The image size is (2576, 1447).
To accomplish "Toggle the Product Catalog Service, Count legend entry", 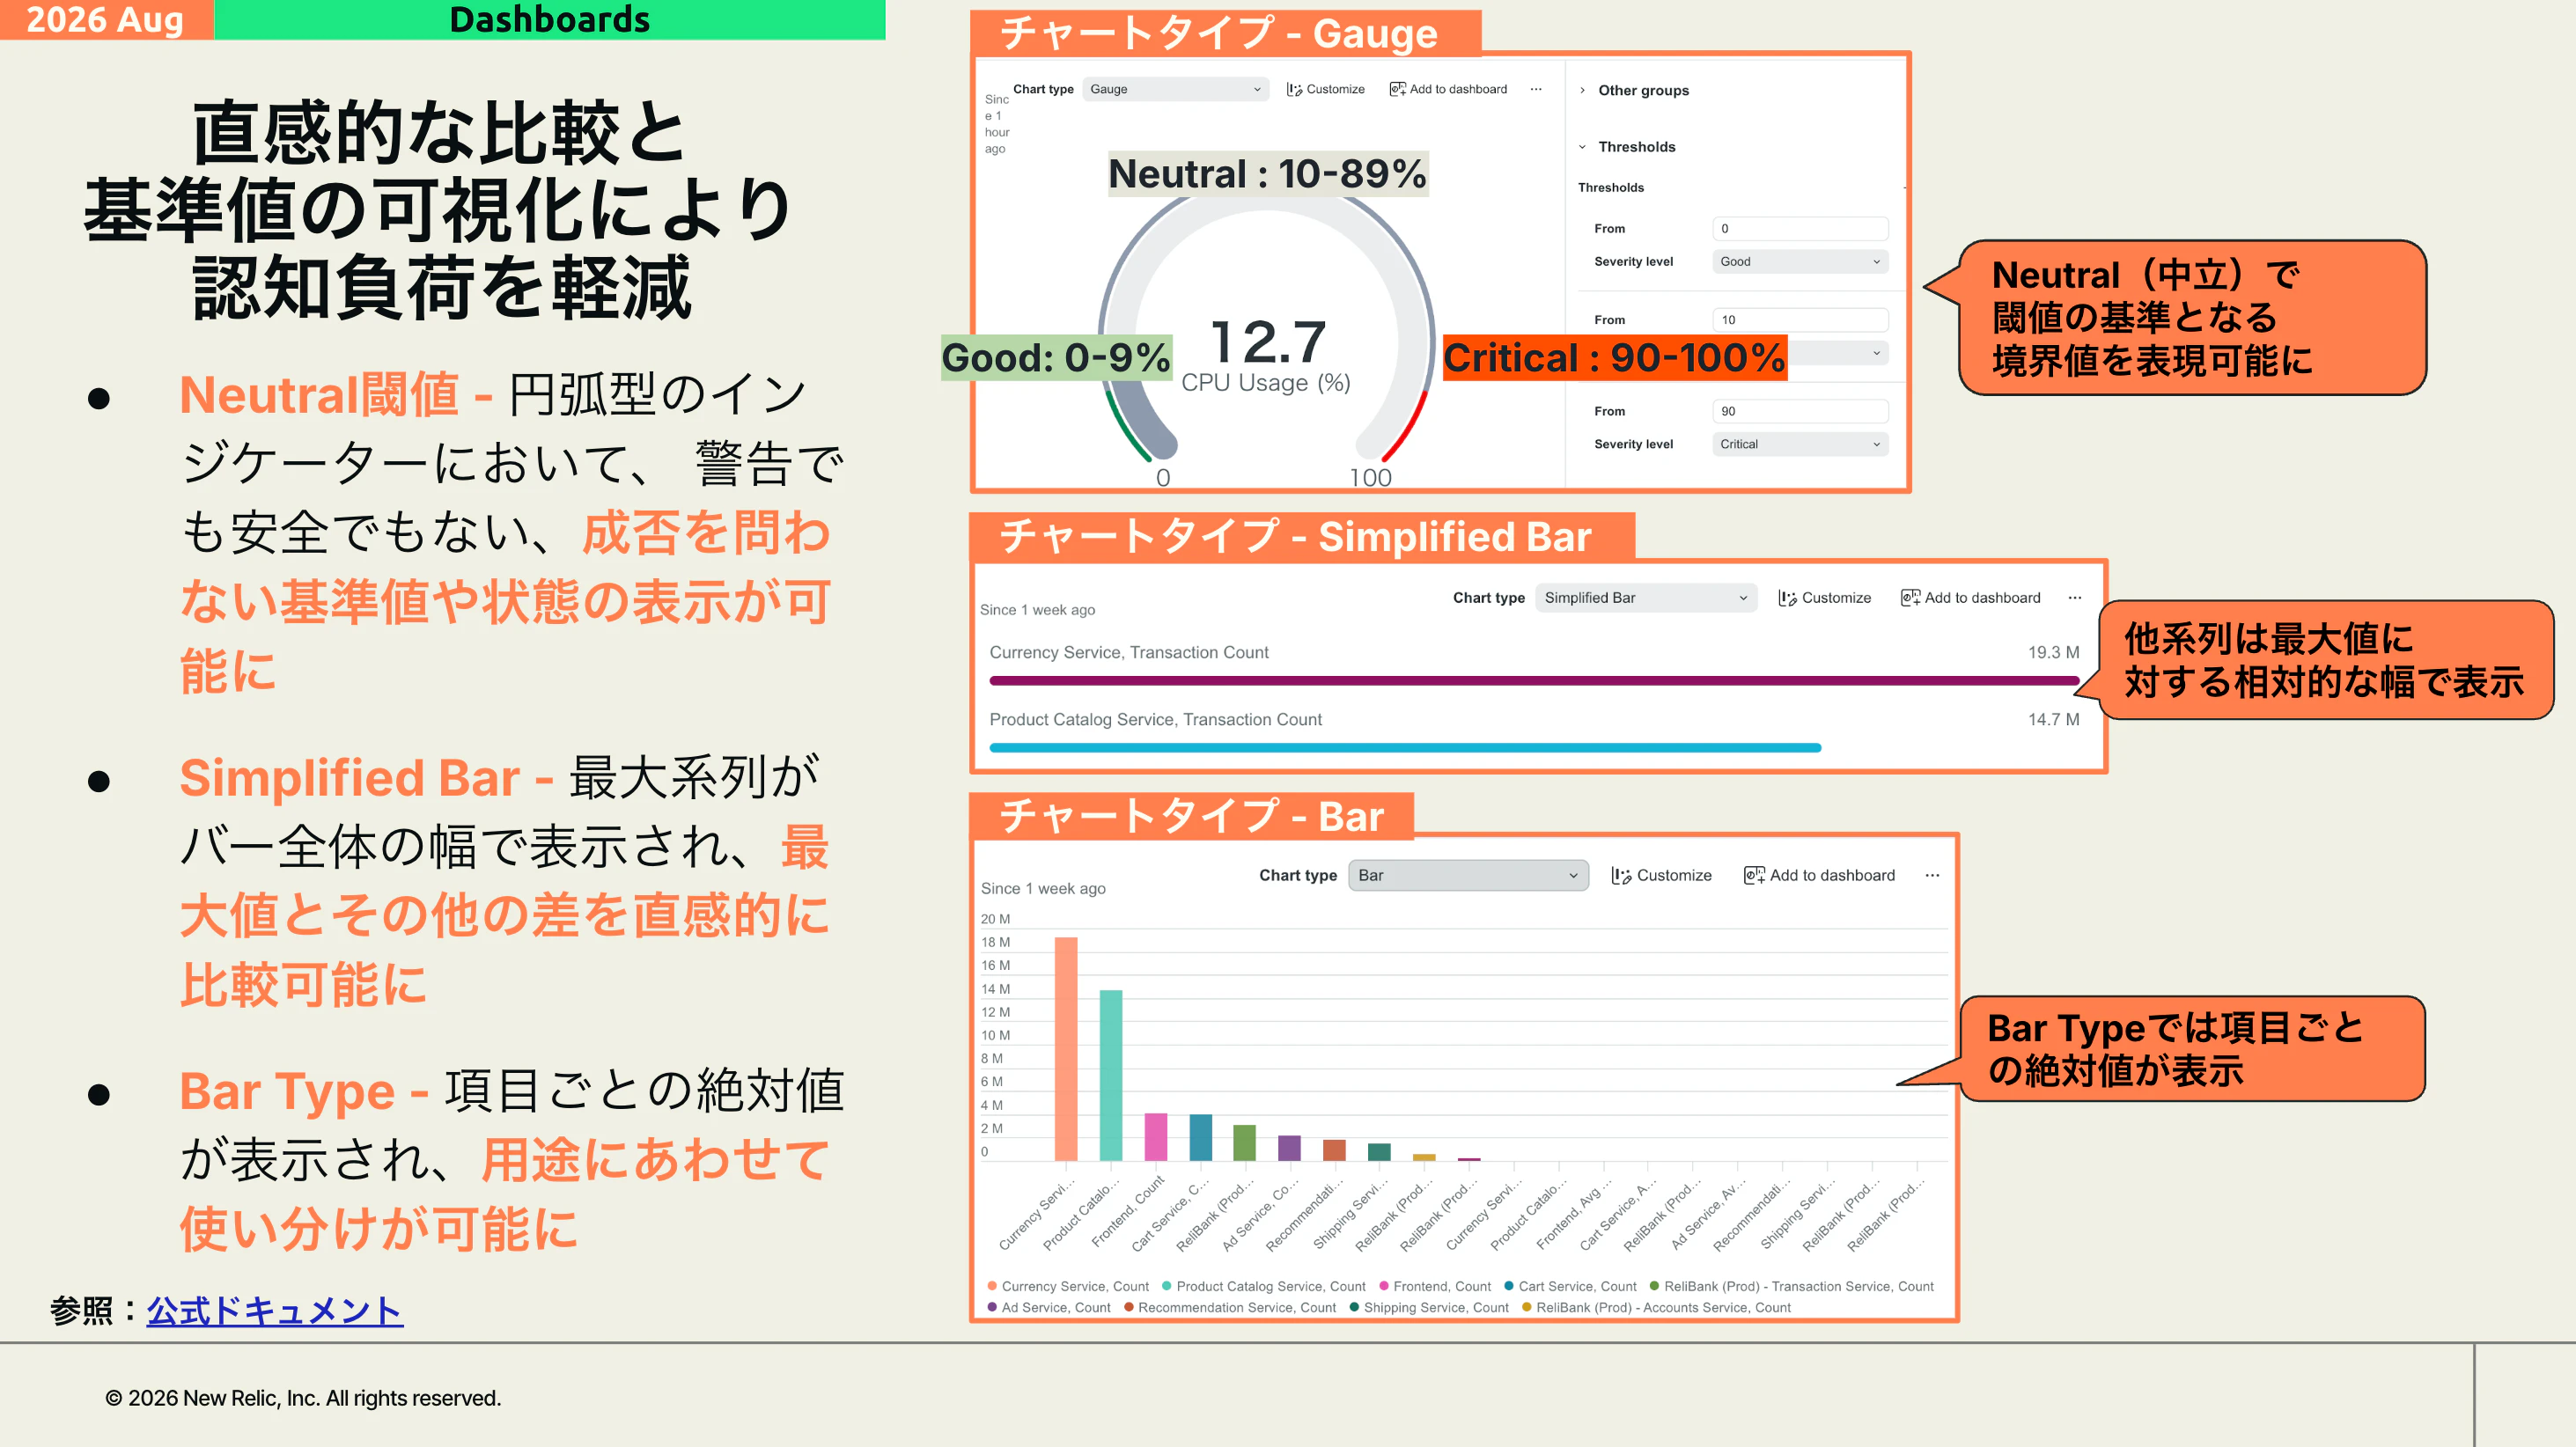I will point(1263,1286).
